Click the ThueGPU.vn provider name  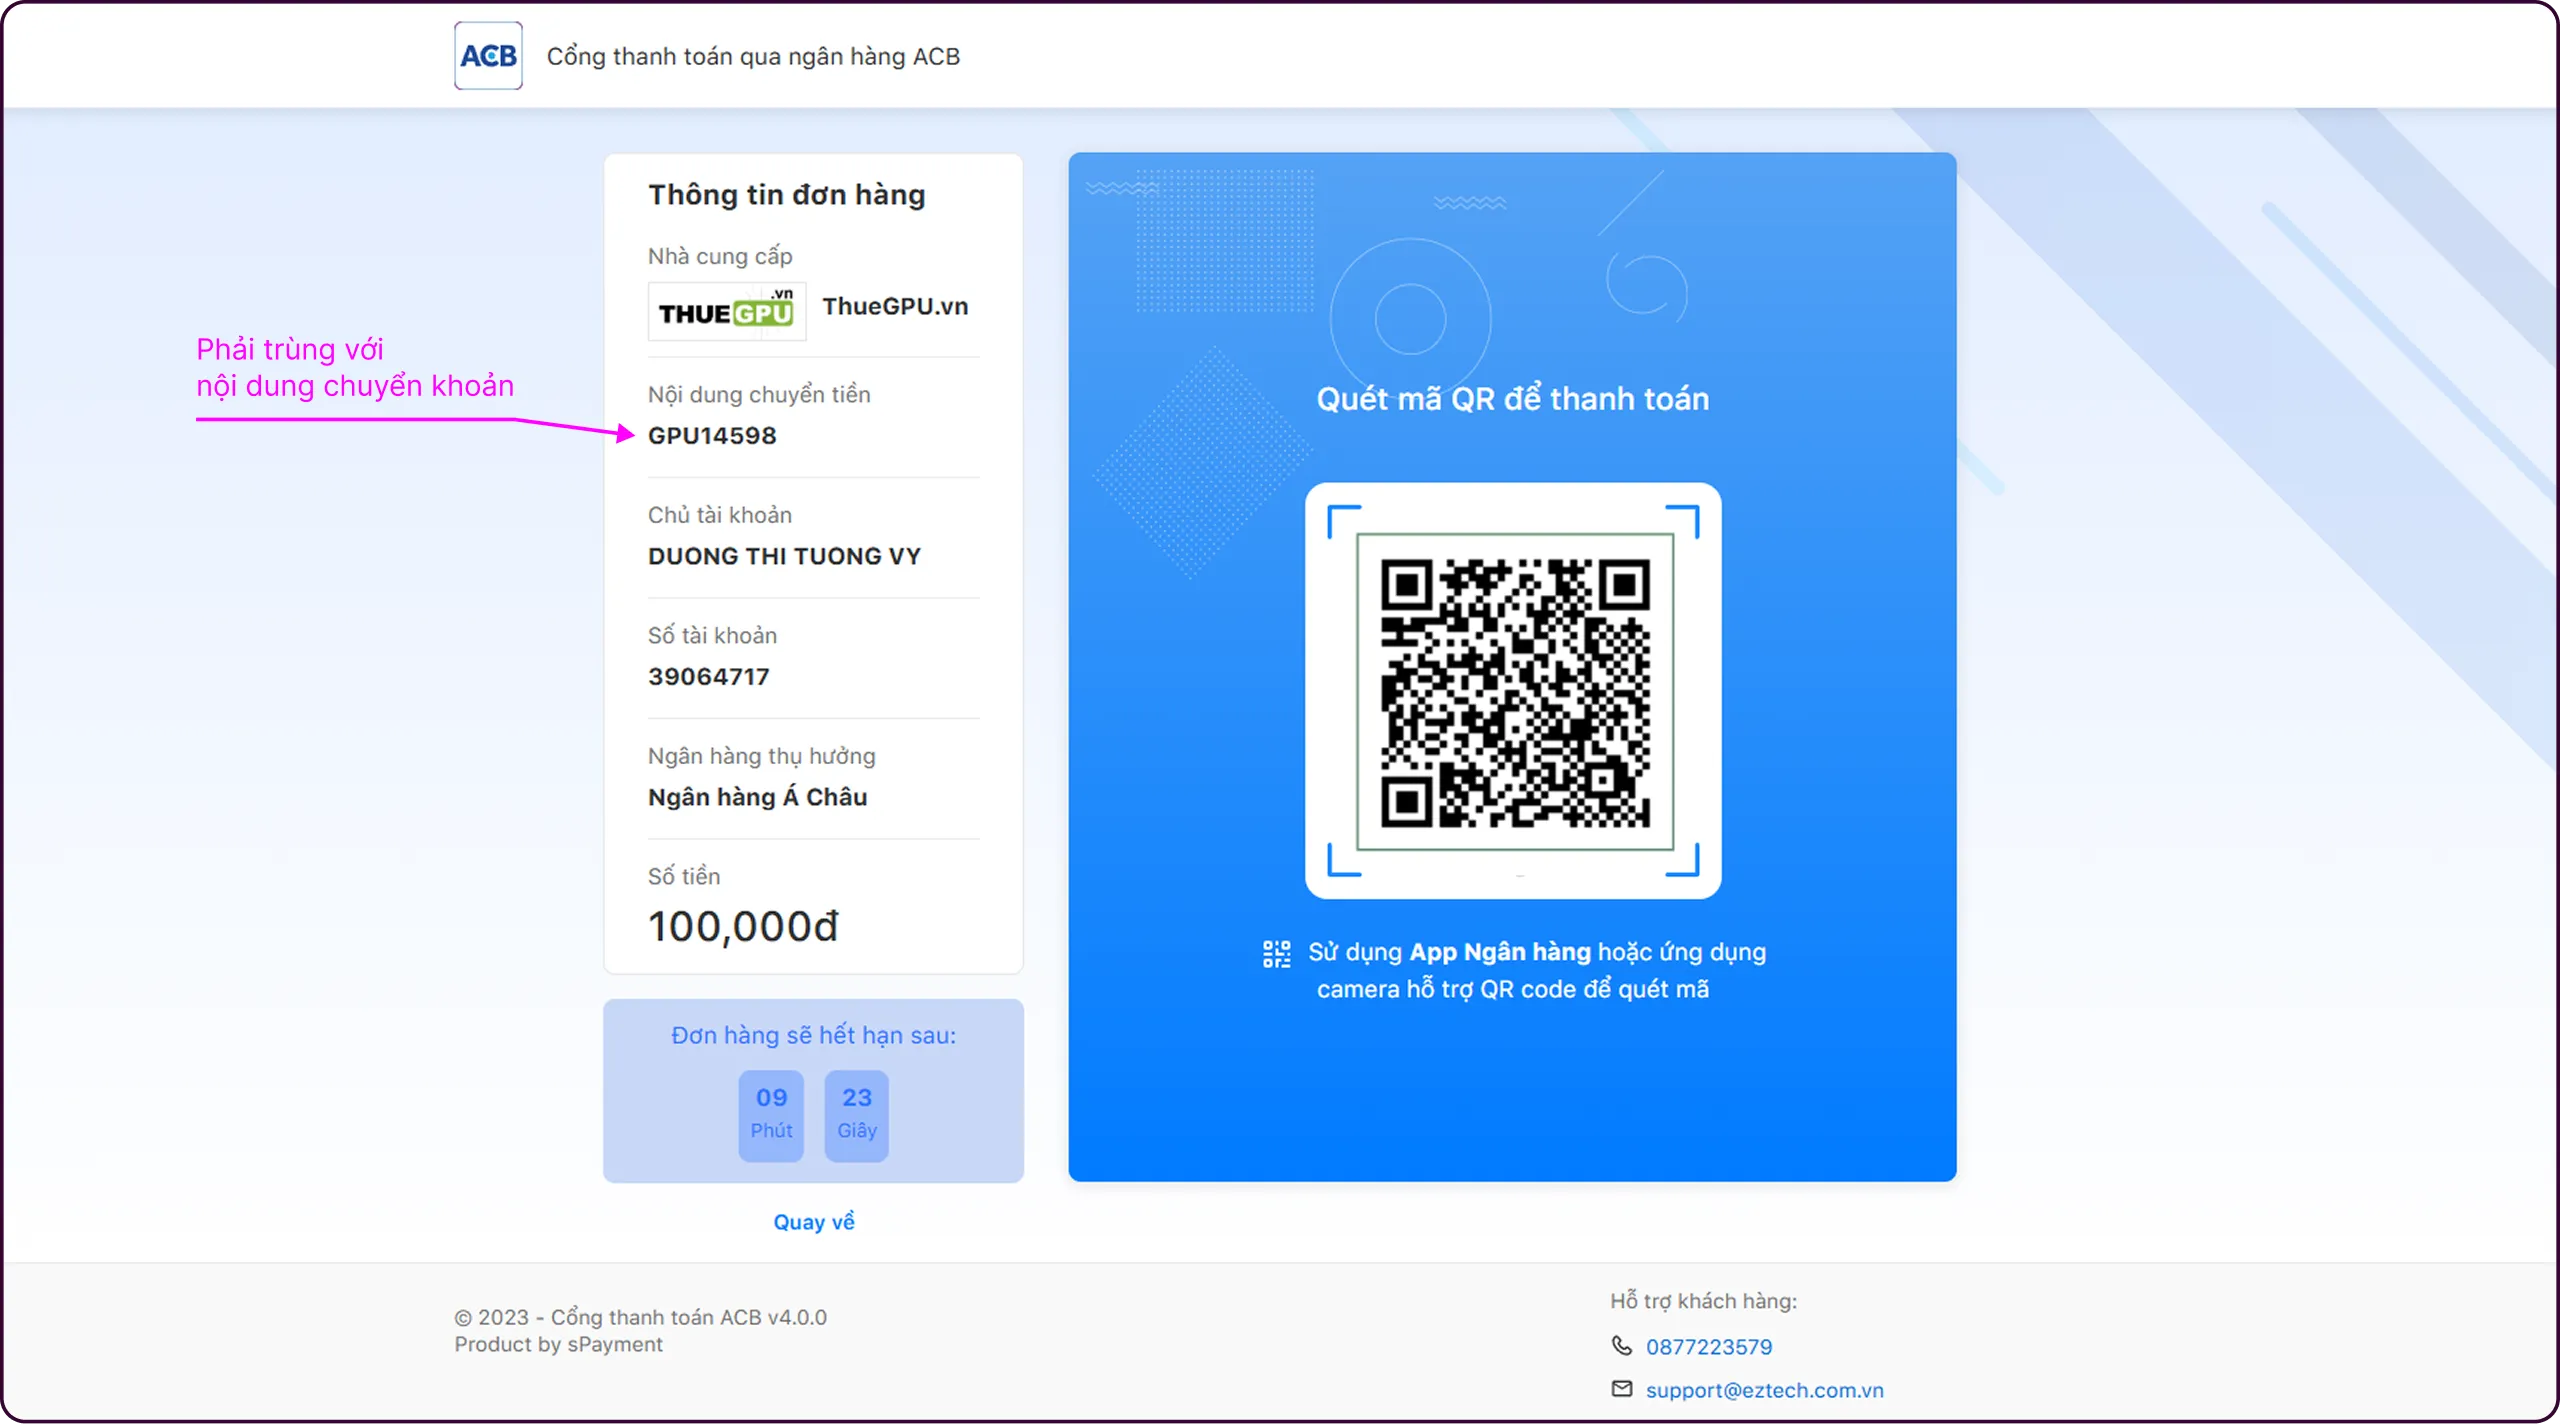coord(895,306)
